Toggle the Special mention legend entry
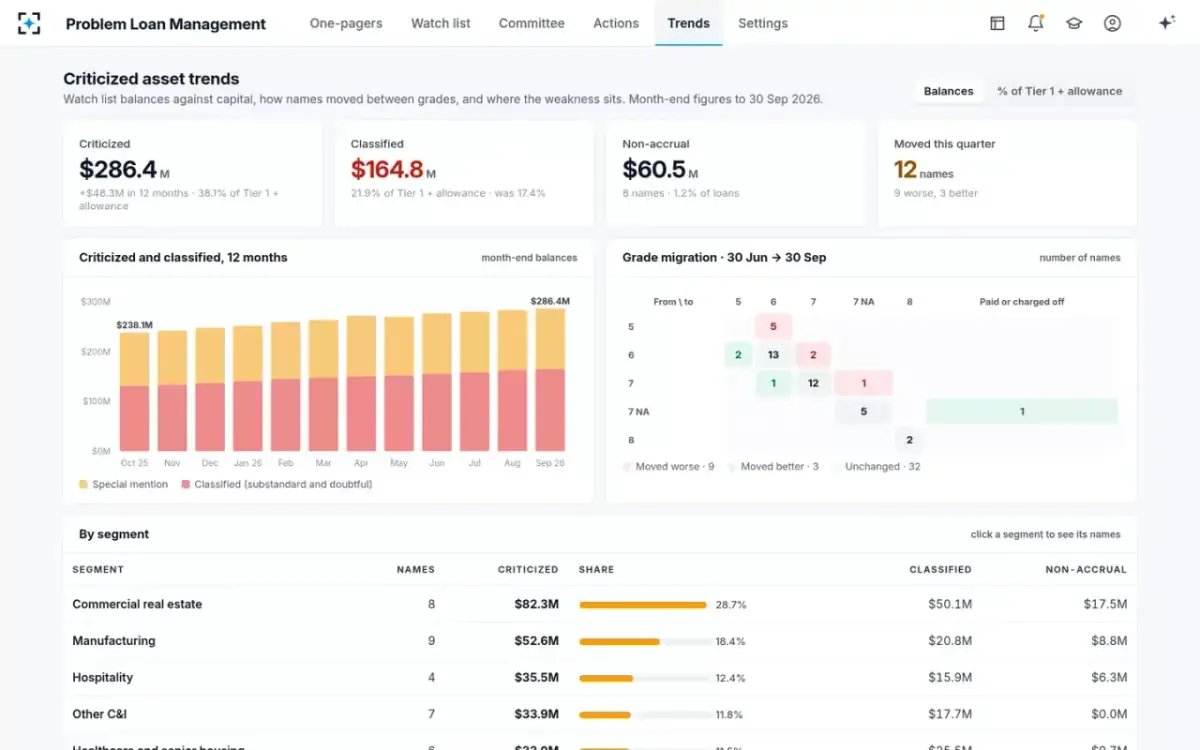The image size is (1200, 750). [124, 484]
